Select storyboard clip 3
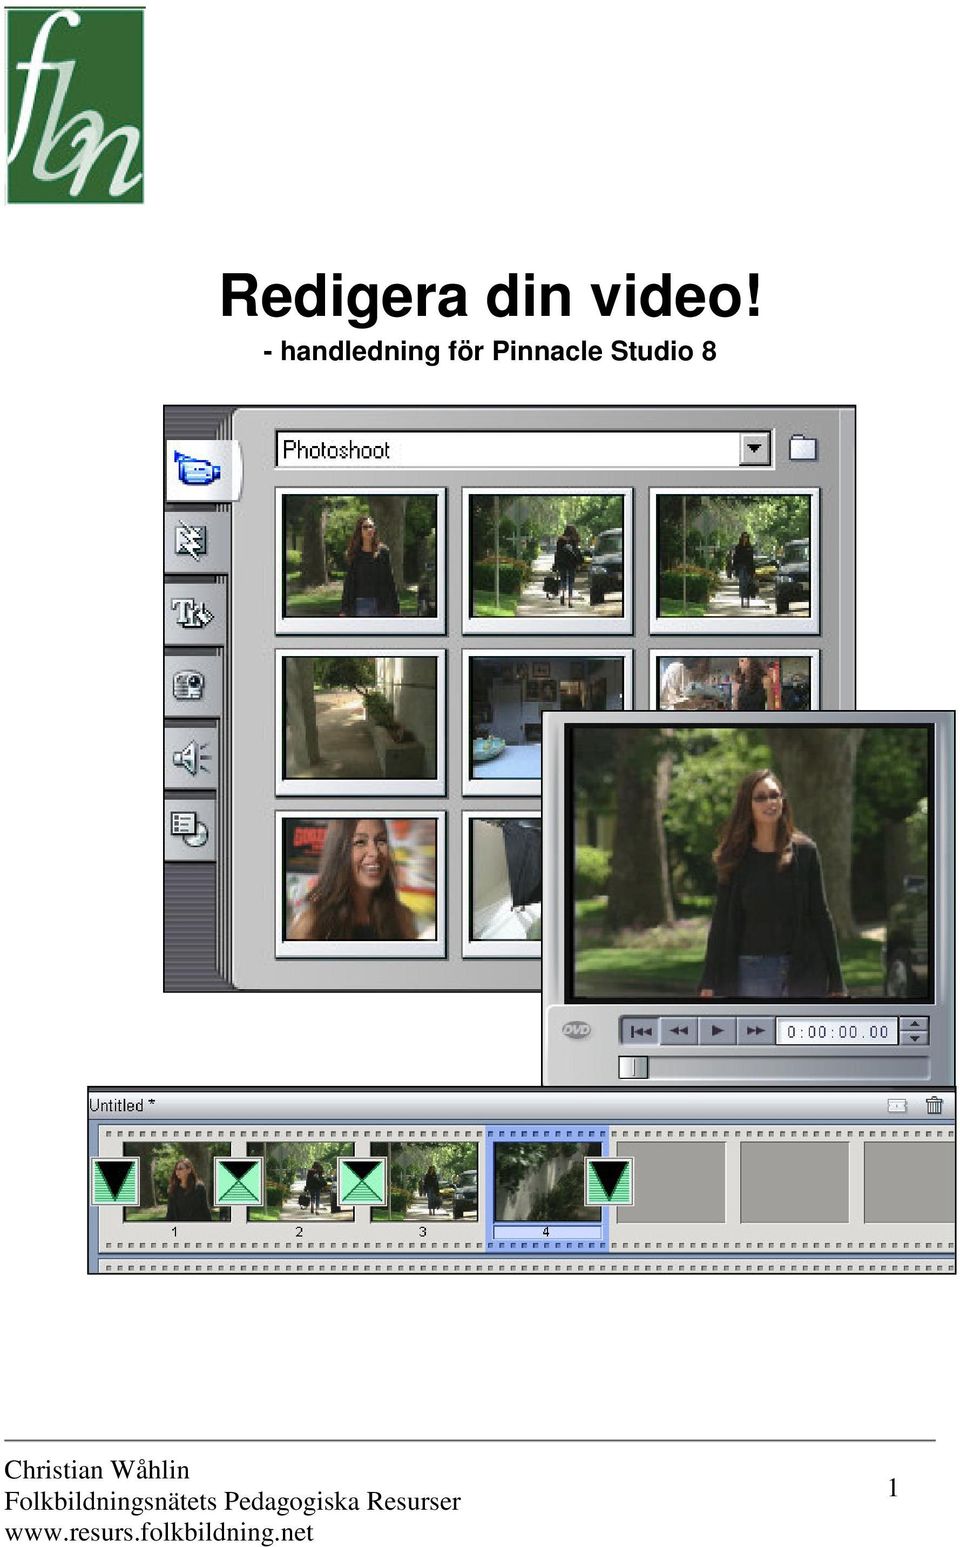This screenshot has height=1547, width=960. pyautogui.click(x=424, y=1182)
